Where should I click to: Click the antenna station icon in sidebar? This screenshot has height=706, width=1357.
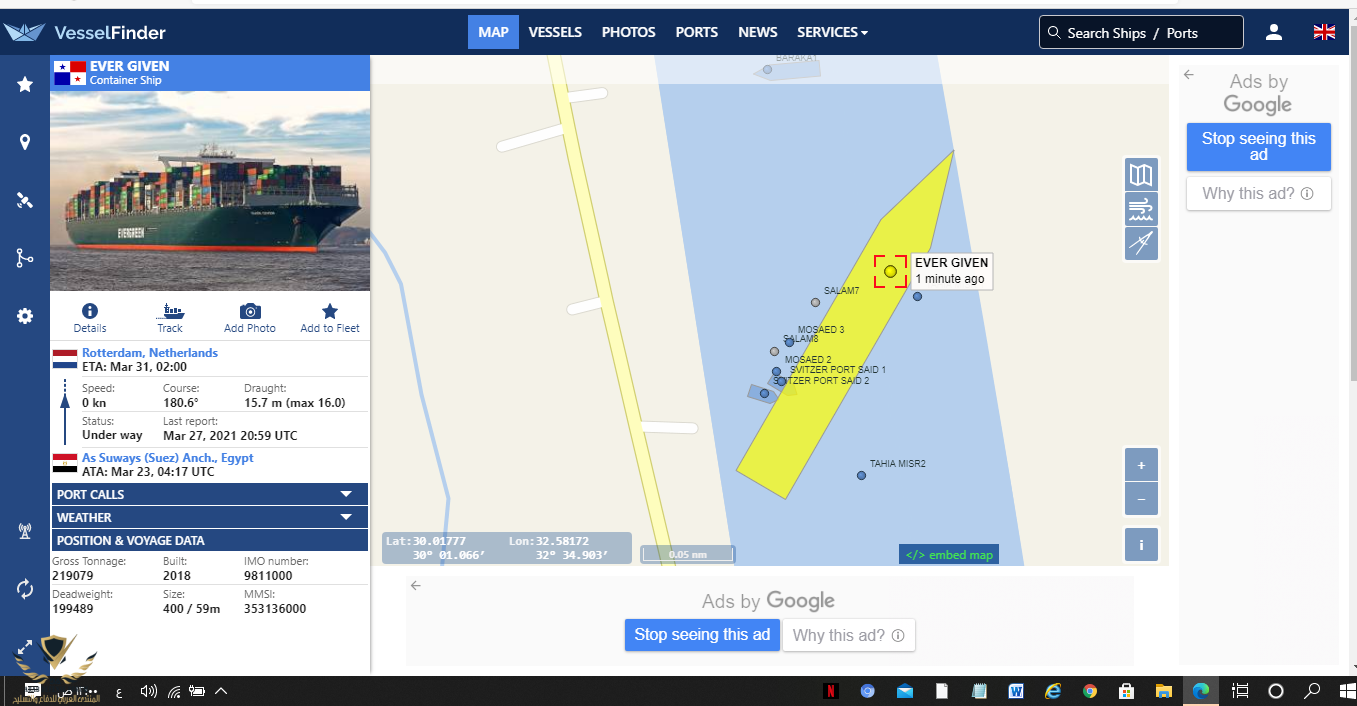tap(25, 531)
